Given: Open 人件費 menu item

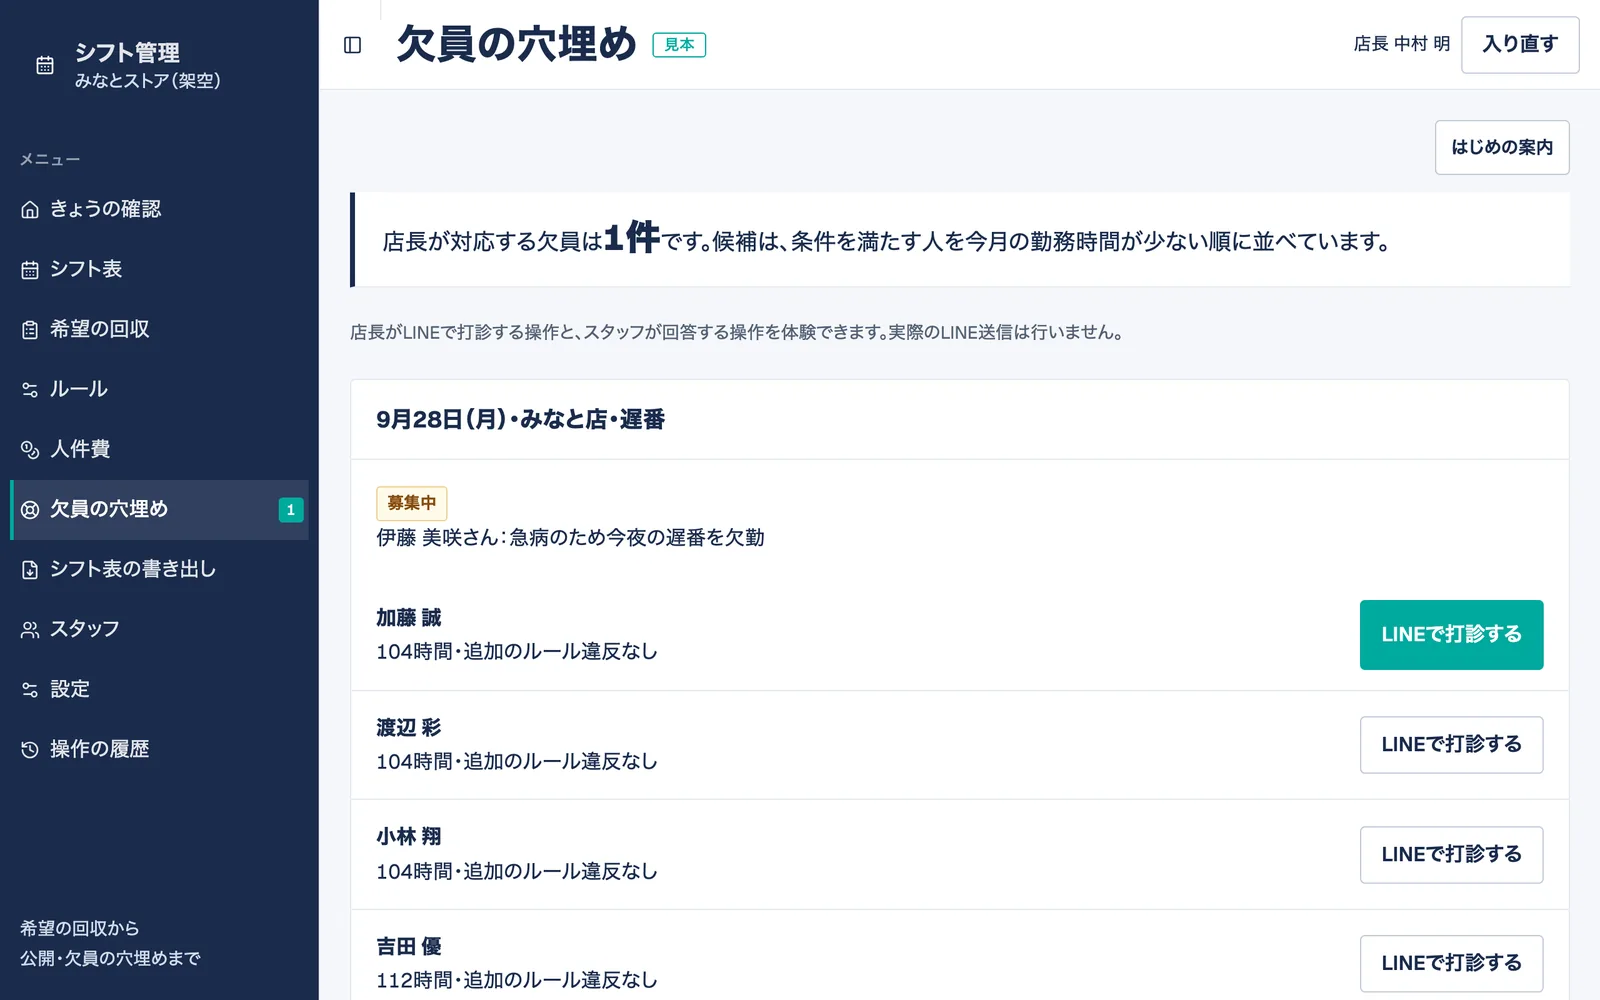Looking at the screenshot, I should click(x=159, y=449).
